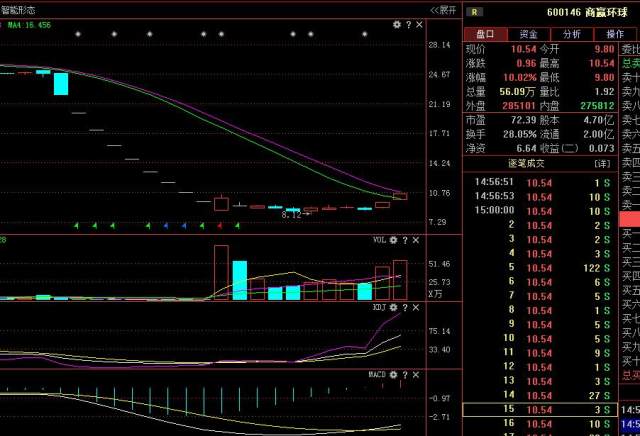Close the main K-line chart panel
This screenshot has height=436, width=640.
[x=419, y=24]
